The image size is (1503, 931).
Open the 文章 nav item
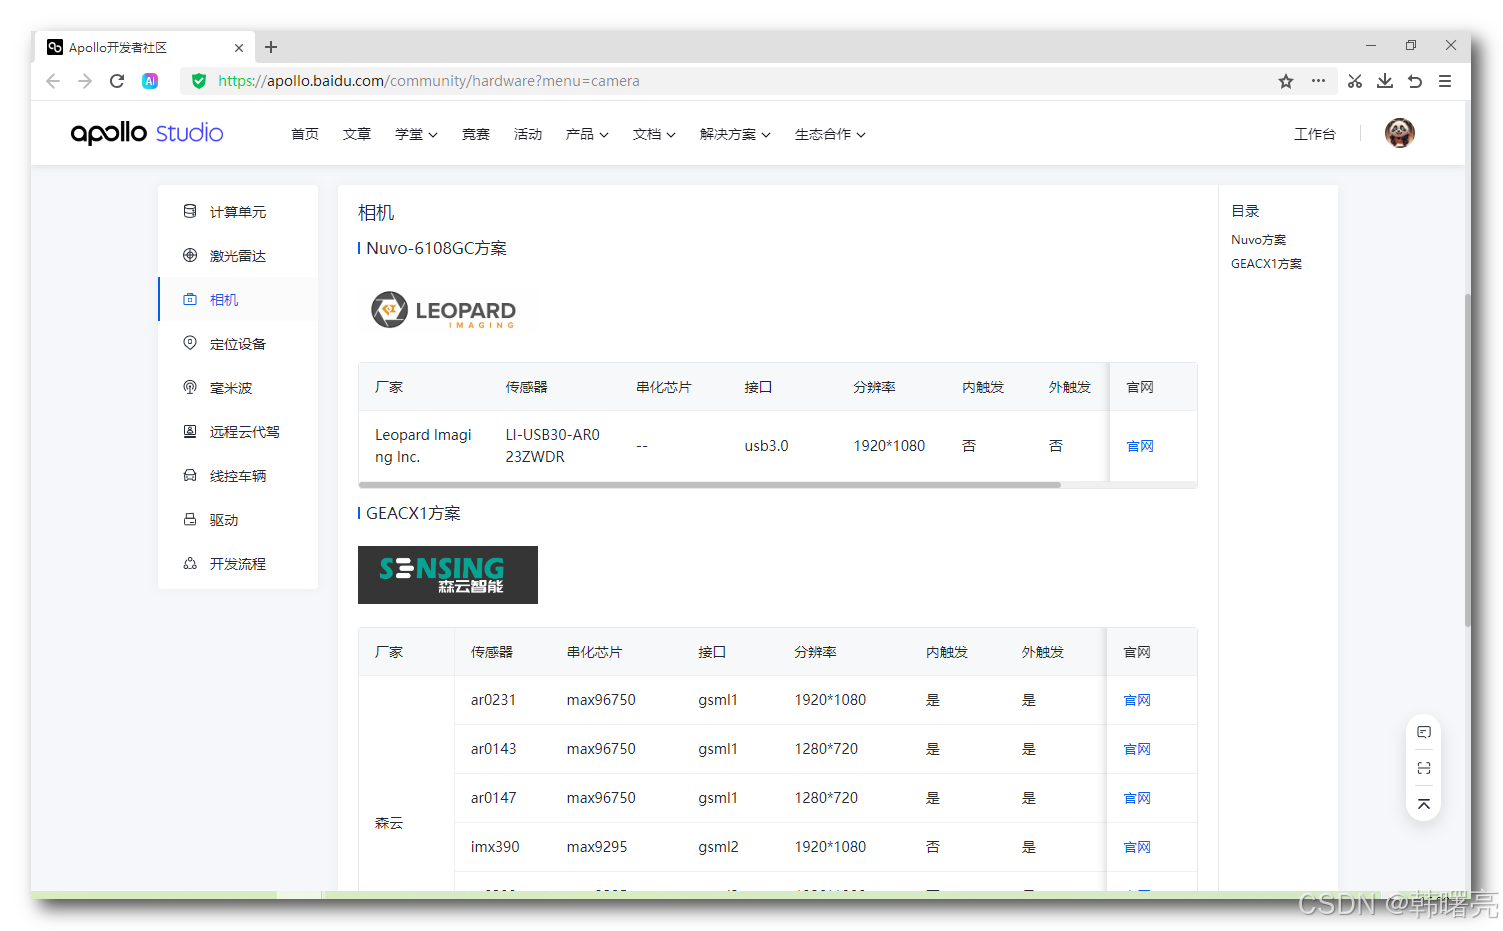[357, 134]
